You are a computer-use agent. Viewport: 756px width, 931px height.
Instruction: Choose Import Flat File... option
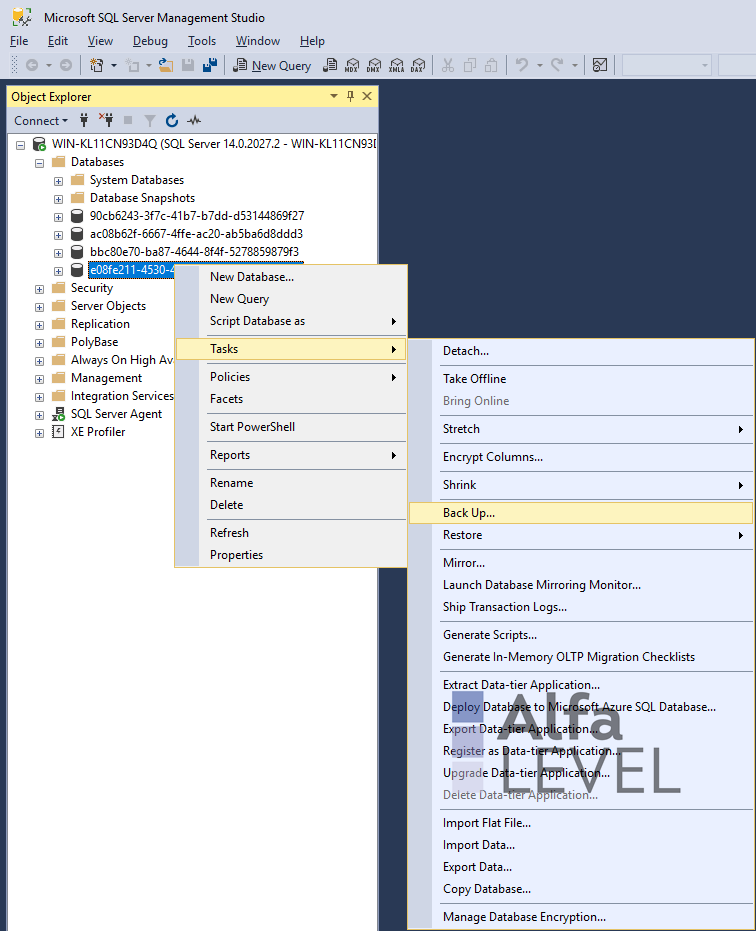581,823
